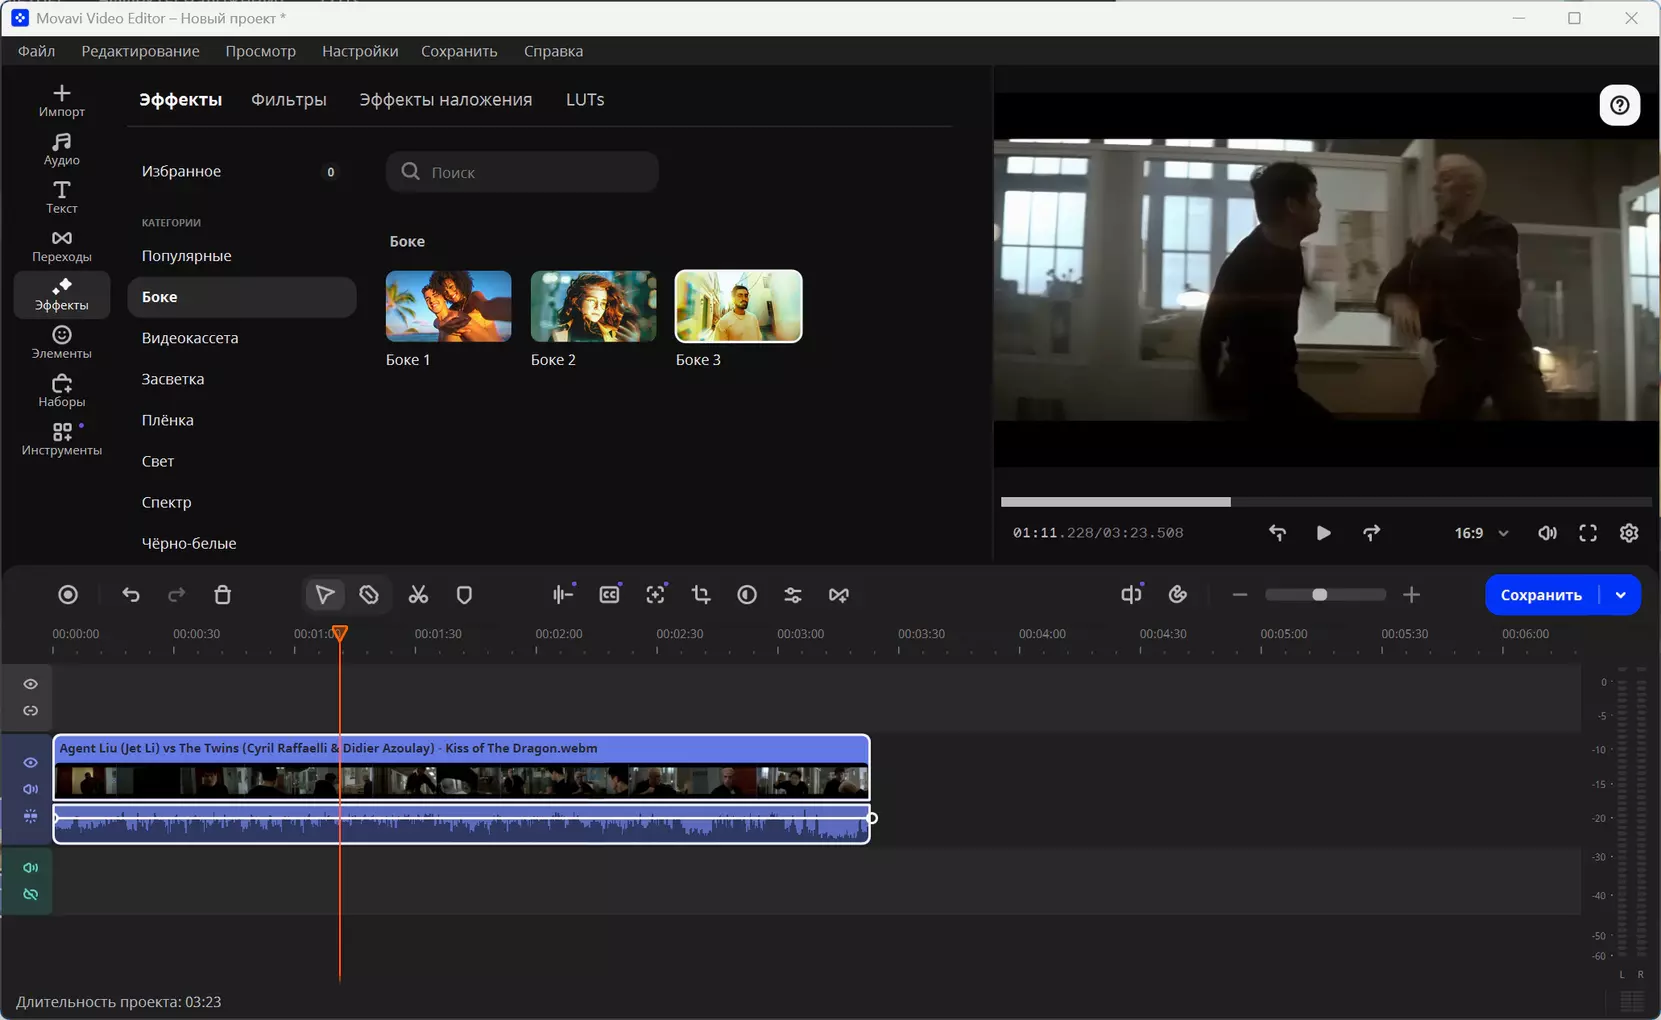
Task: Open the audio waveform tool in timeline toolbar
Action: point(563,595)
